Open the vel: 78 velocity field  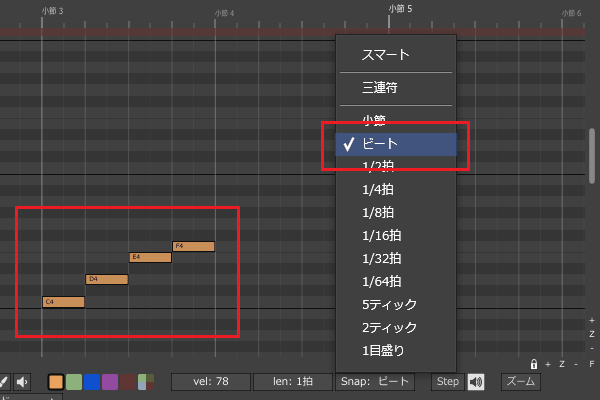pyautogui.click(x=209, y=381)
